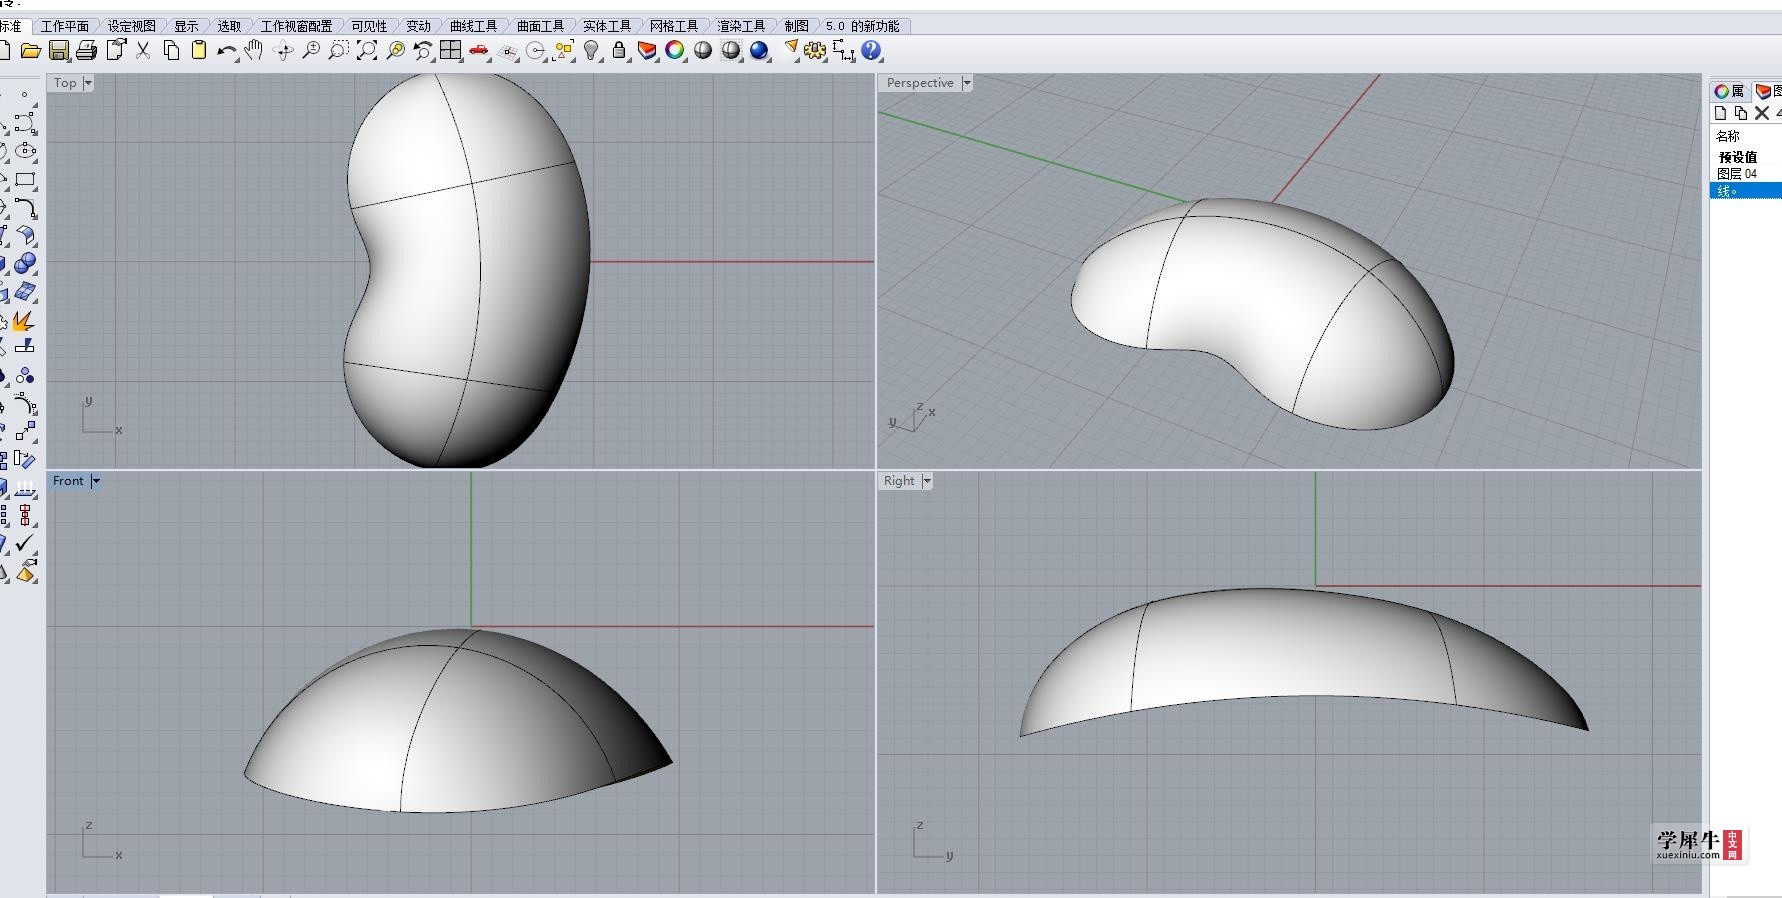Click the new sublayer icon in panel
This screenshot has height=898, width=1782.
(1741, 113)
